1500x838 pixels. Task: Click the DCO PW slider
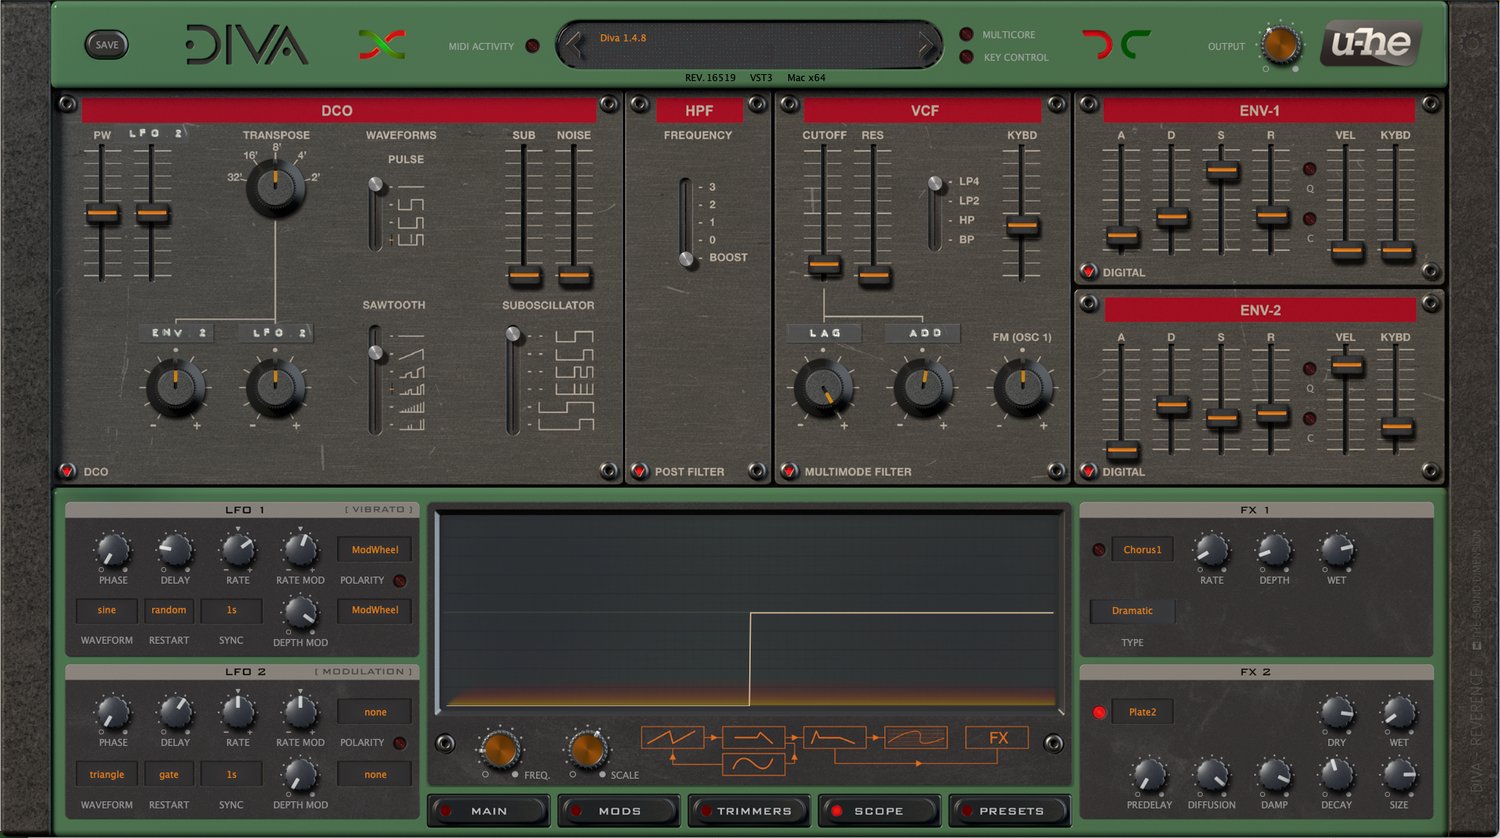coord(102,213)
